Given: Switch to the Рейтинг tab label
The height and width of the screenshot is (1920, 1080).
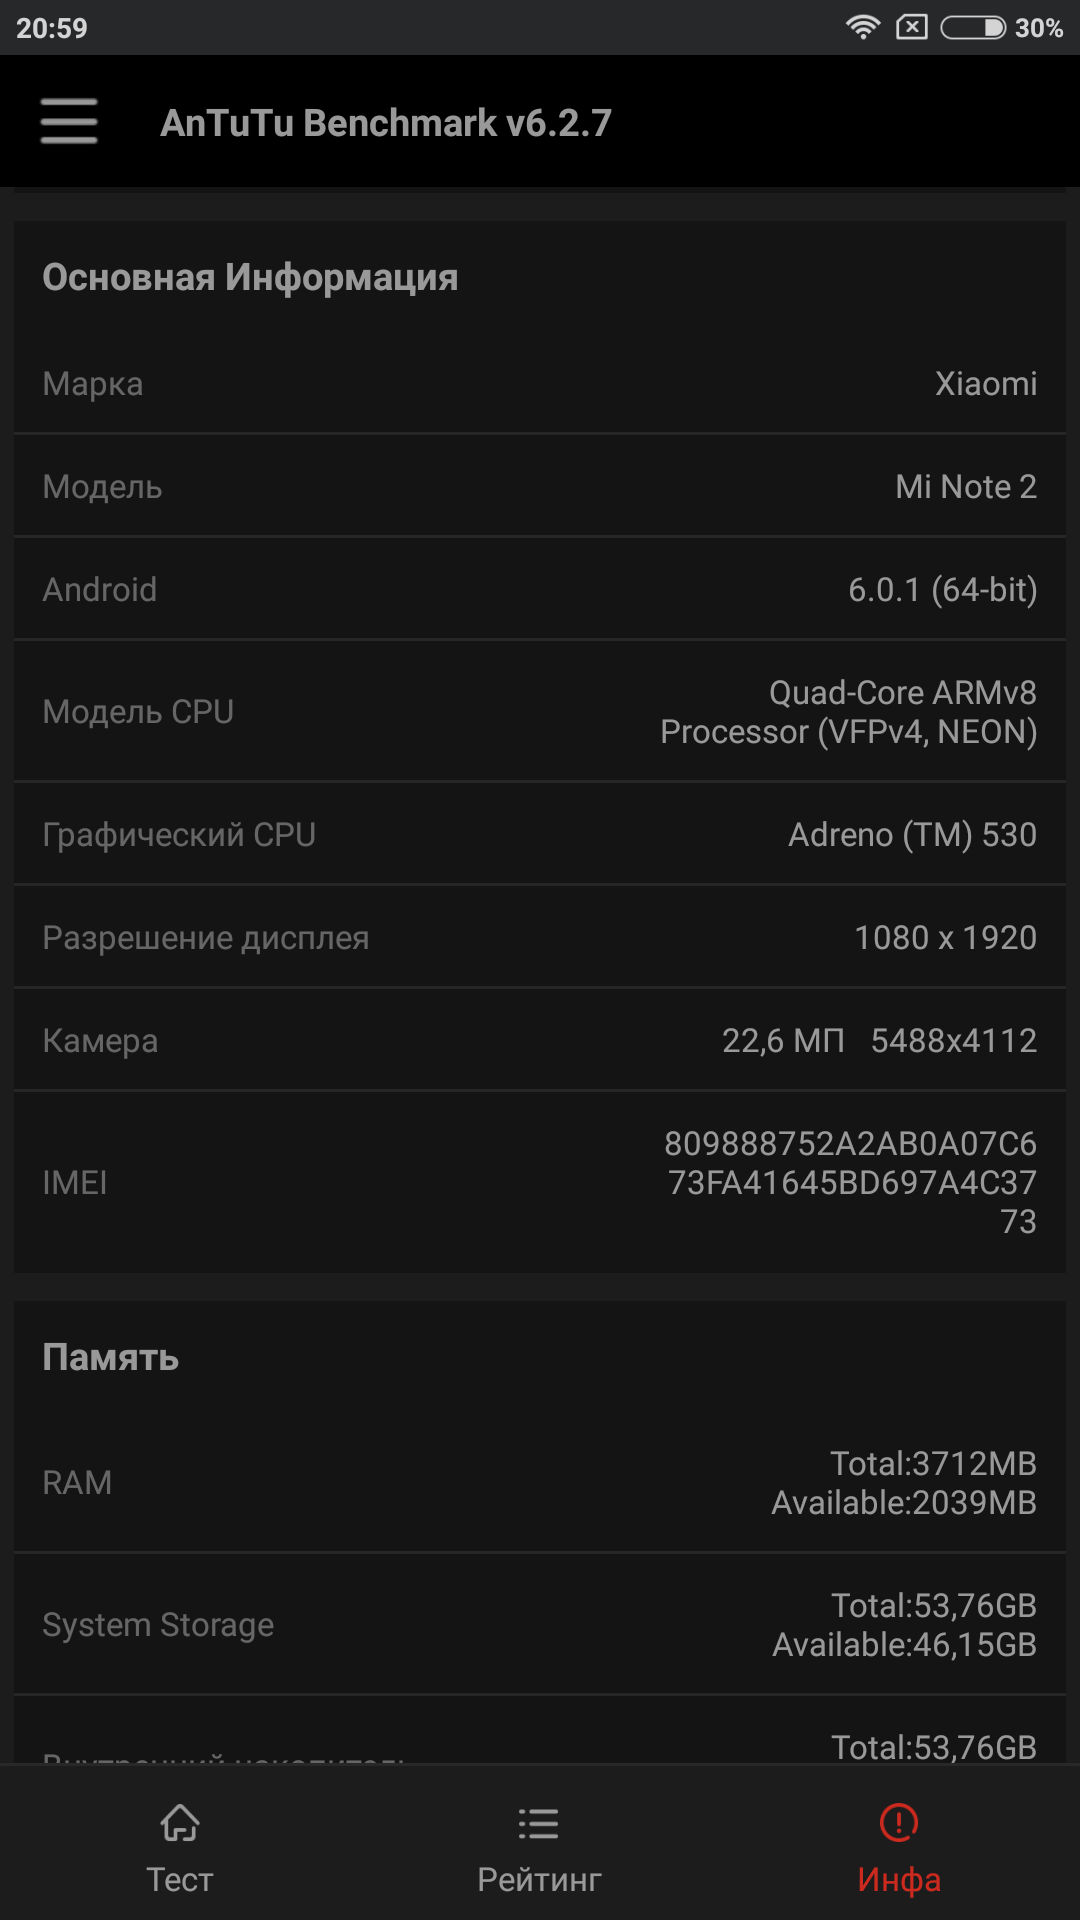Looking at the screenshot, I should tap(539, 1880).
